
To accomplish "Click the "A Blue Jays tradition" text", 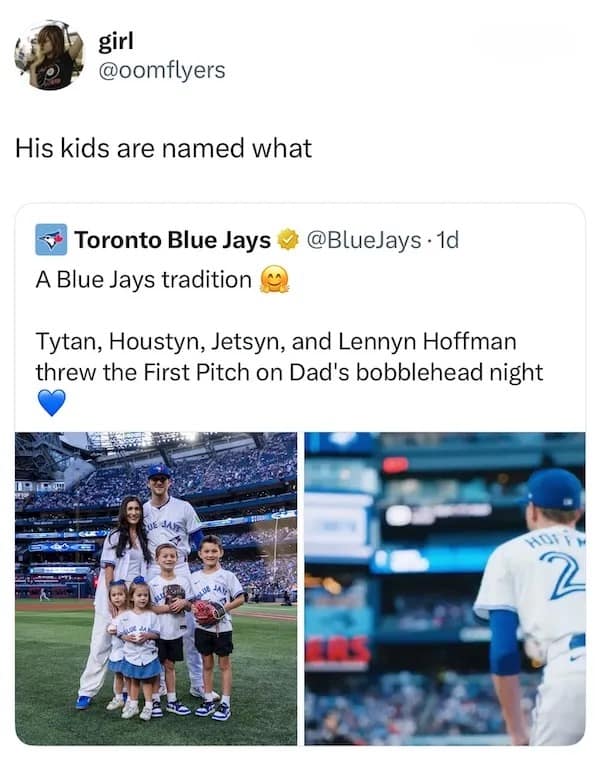I will click(x=144, y=279).
